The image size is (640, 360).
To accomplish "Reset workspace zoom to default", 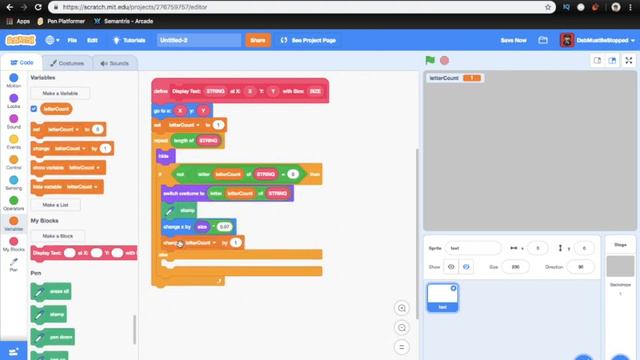I will point(402,347).
